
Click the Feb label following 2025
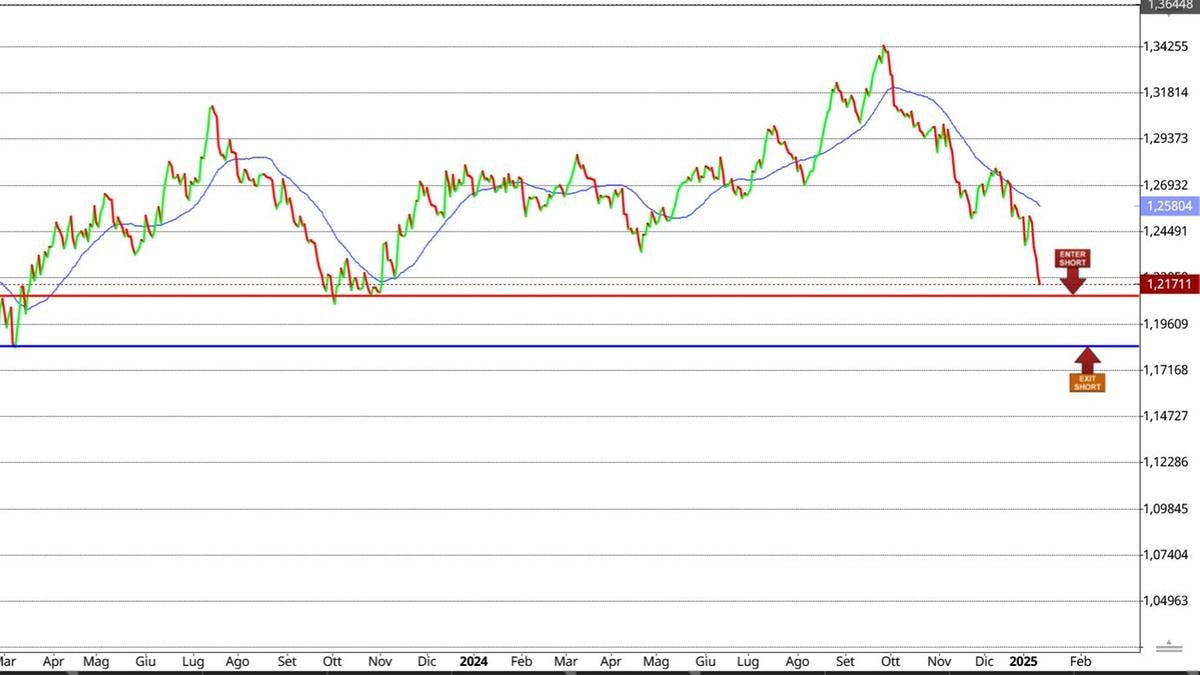coord(1079,662)
